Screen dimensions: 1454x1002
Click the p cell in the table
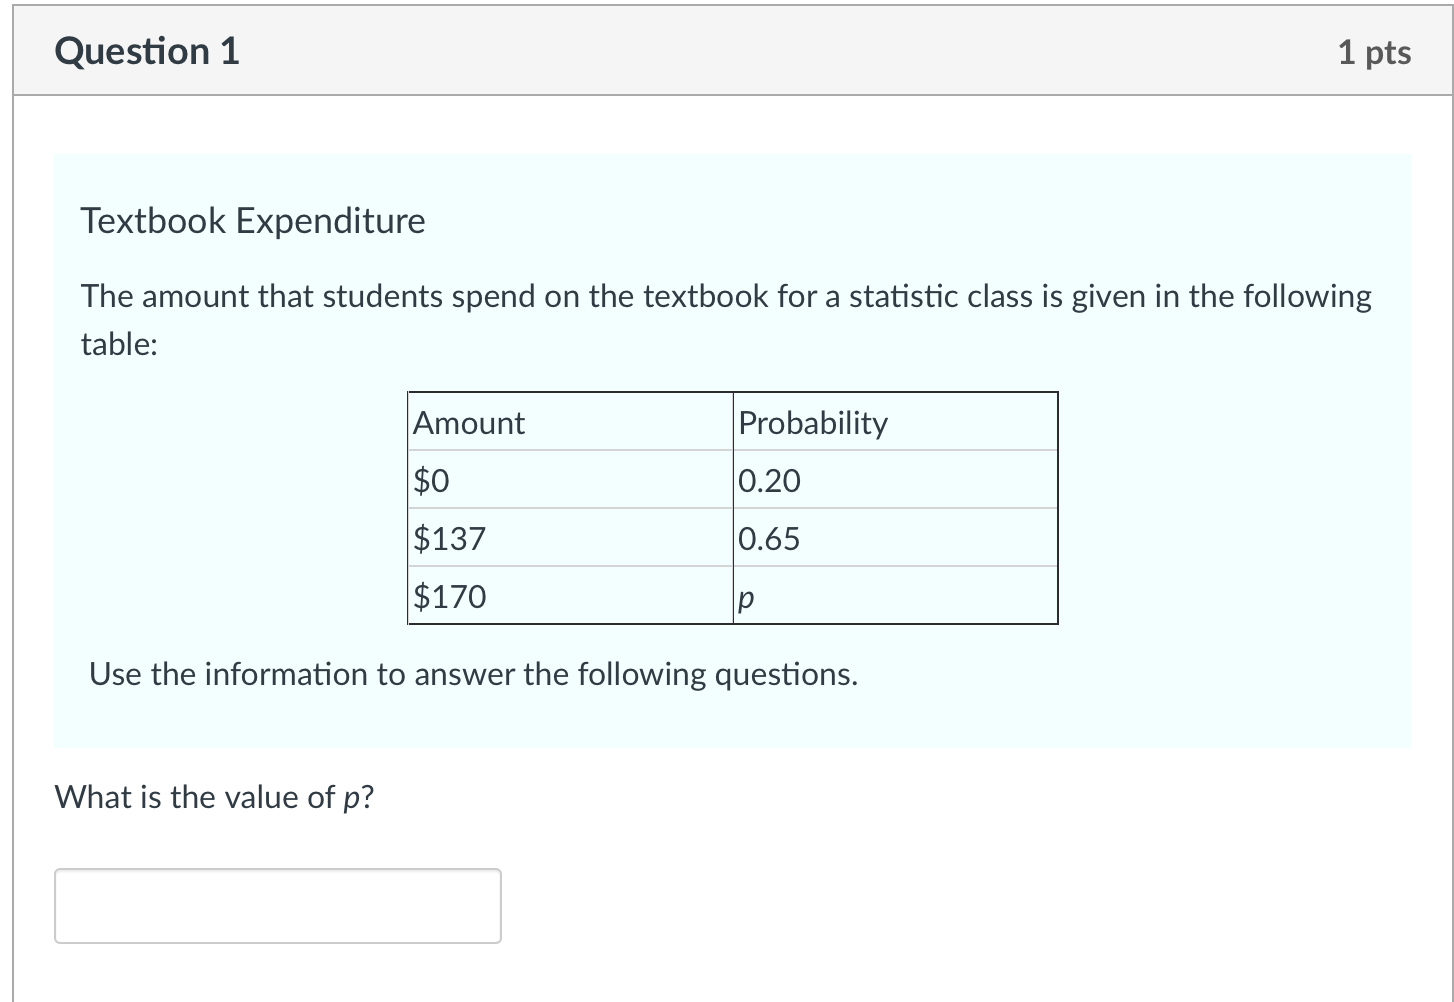[745, 598]
